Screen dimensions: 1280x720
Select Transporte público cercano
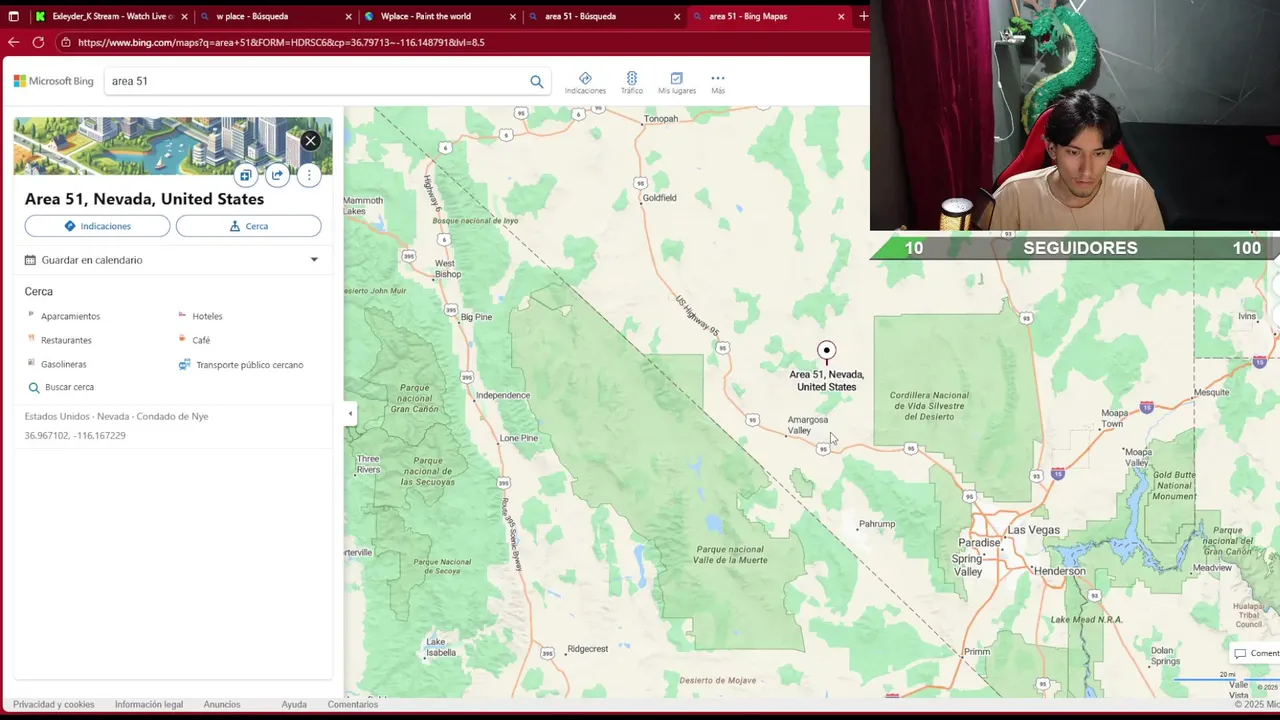[249, 365]
